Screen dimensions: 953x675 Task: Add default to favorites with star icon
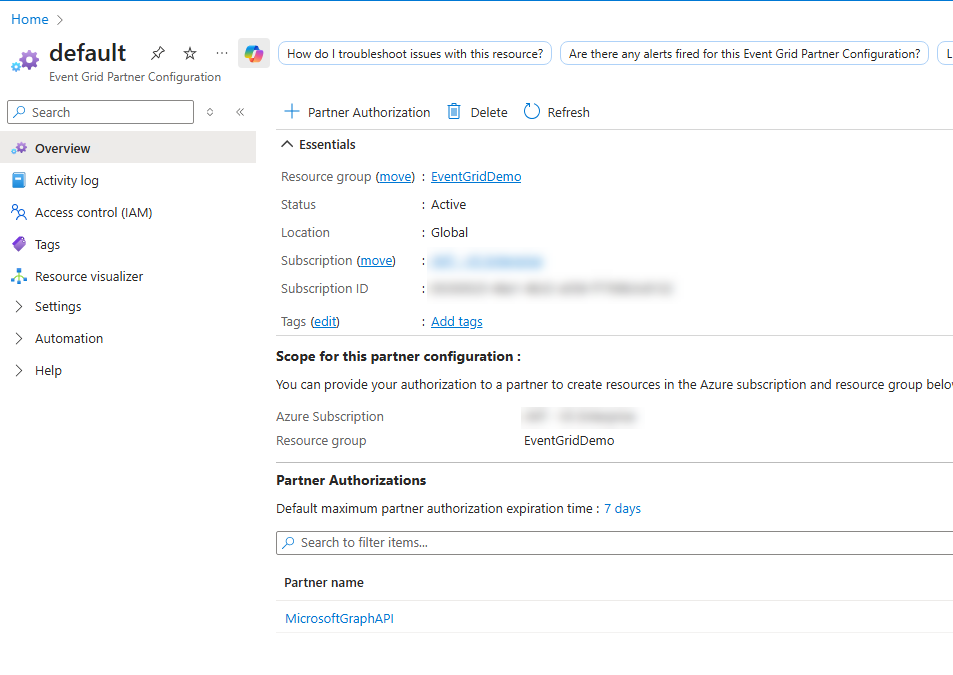tap(189, 54)
